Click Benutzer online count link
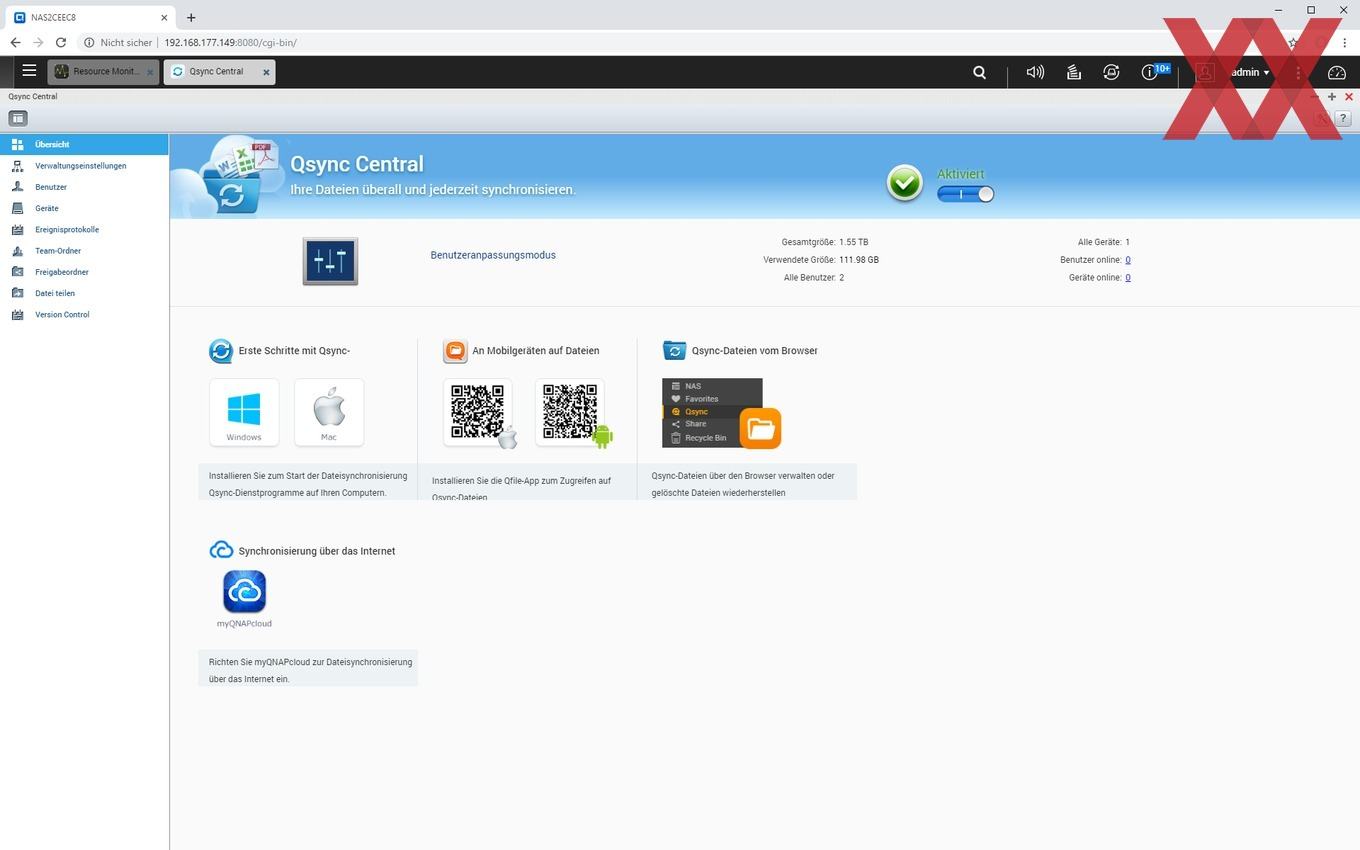 point(1128,260)
